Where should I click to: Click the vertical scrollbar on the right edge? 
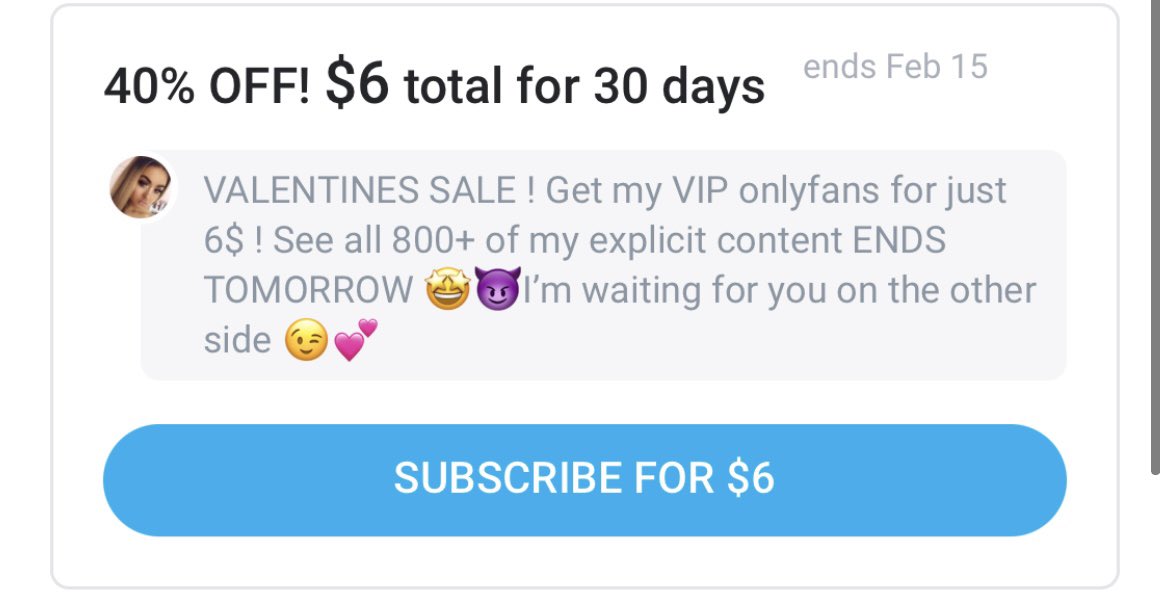1155,237
